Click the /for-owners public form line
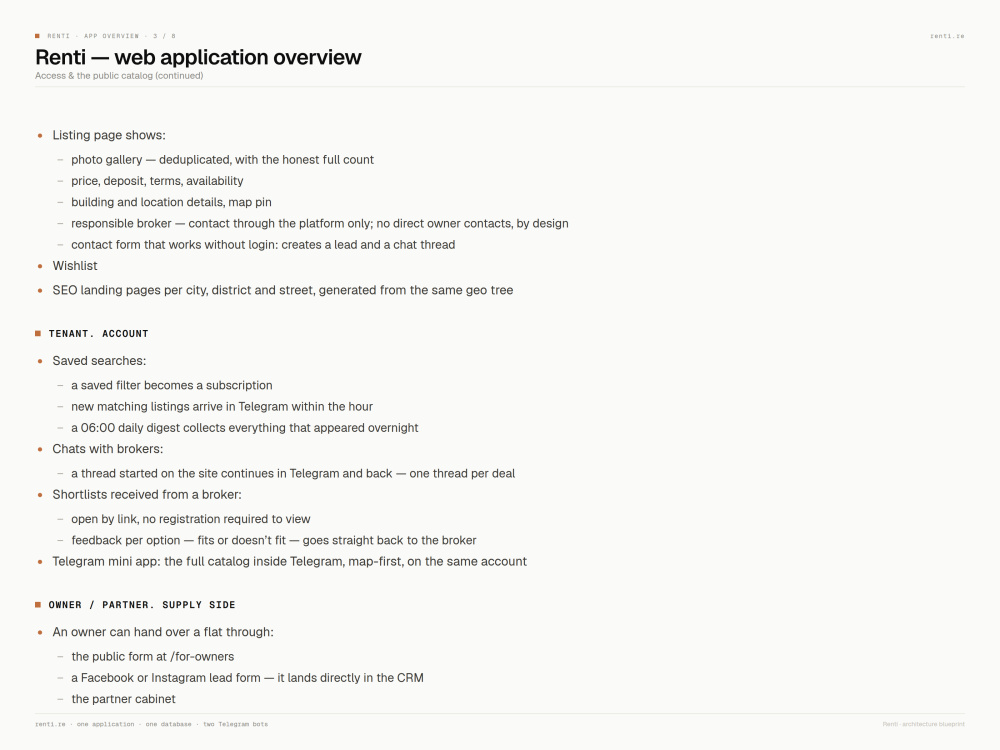Viewport: 1000px width, 750px height. [x=152, y=656]
